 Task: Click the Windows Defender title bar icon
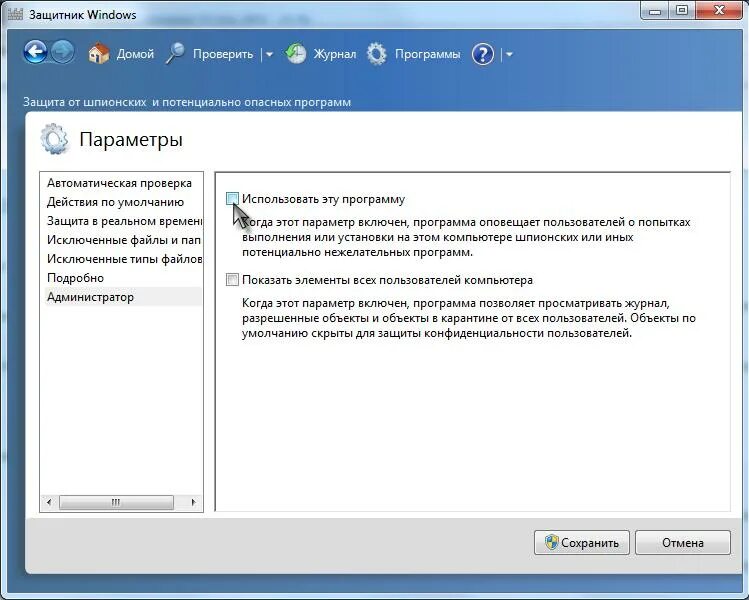pos(15,14)
